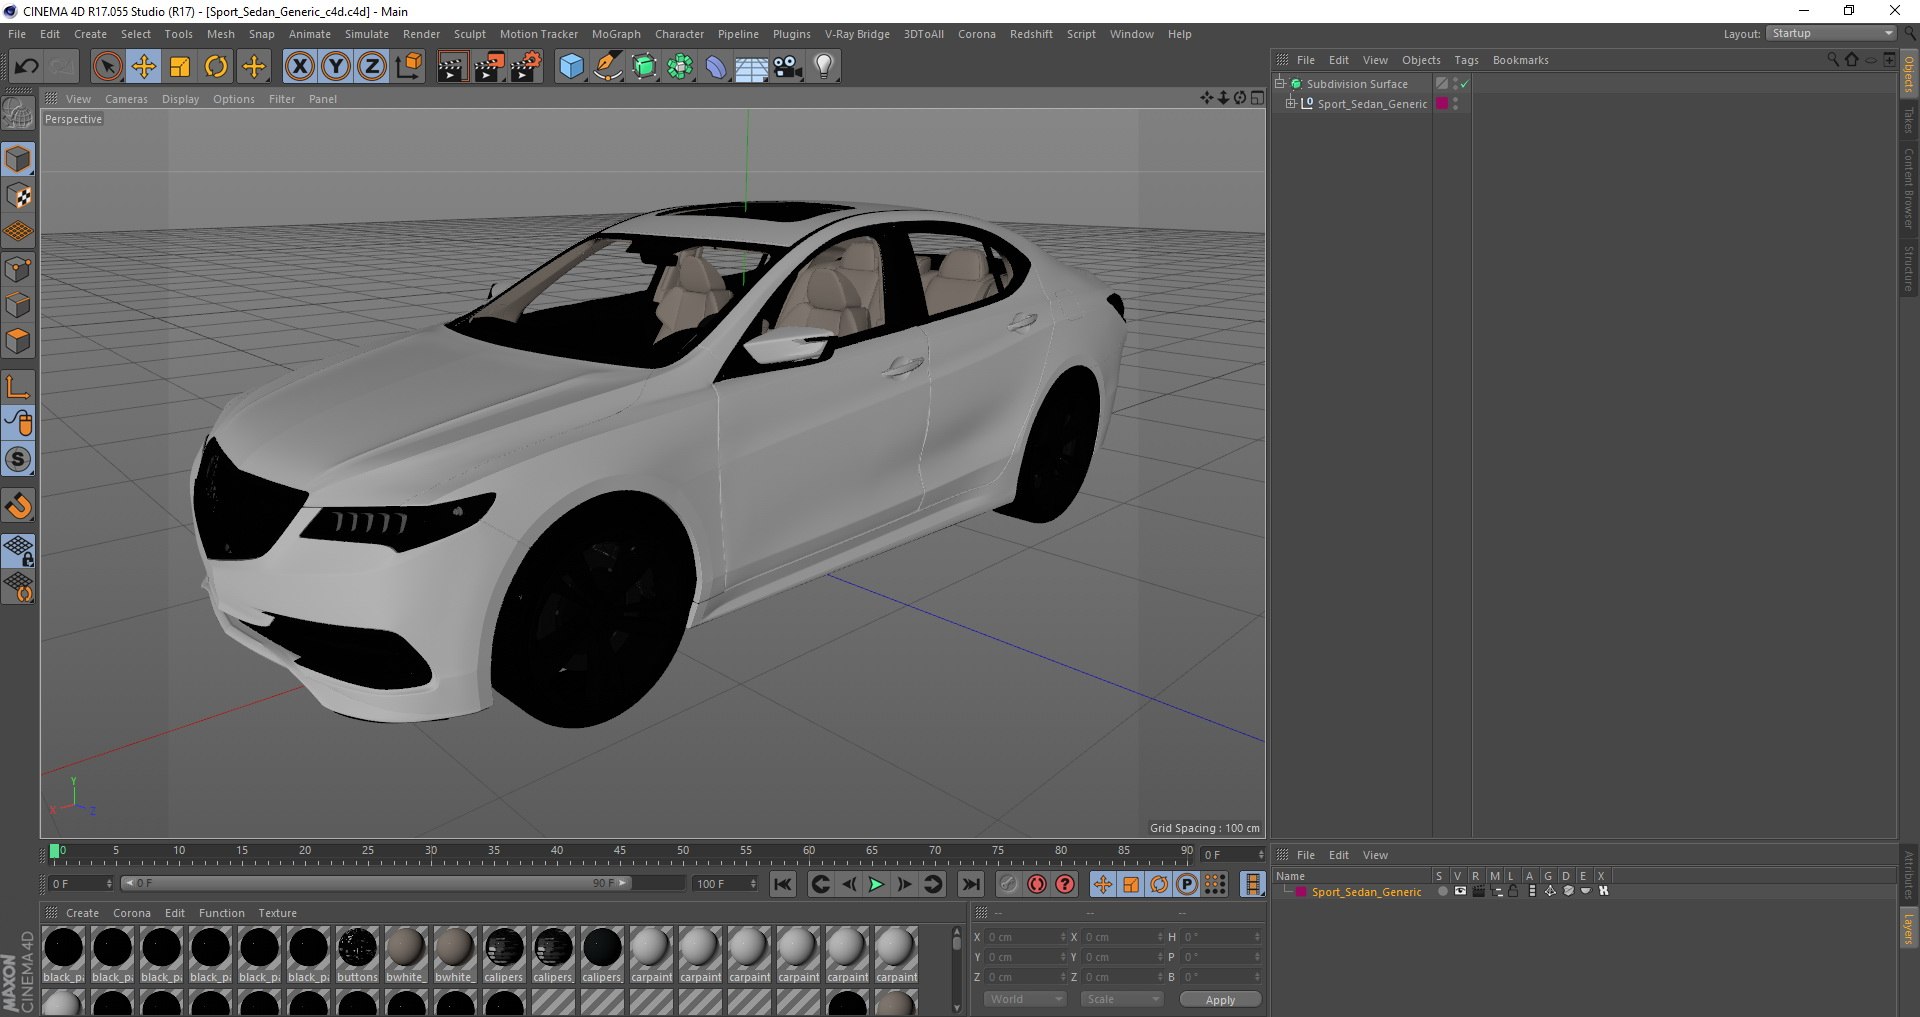This screenshot has width=1920, height=1017.
Task: Open the viewport Display menu
Action: point(180,99)
